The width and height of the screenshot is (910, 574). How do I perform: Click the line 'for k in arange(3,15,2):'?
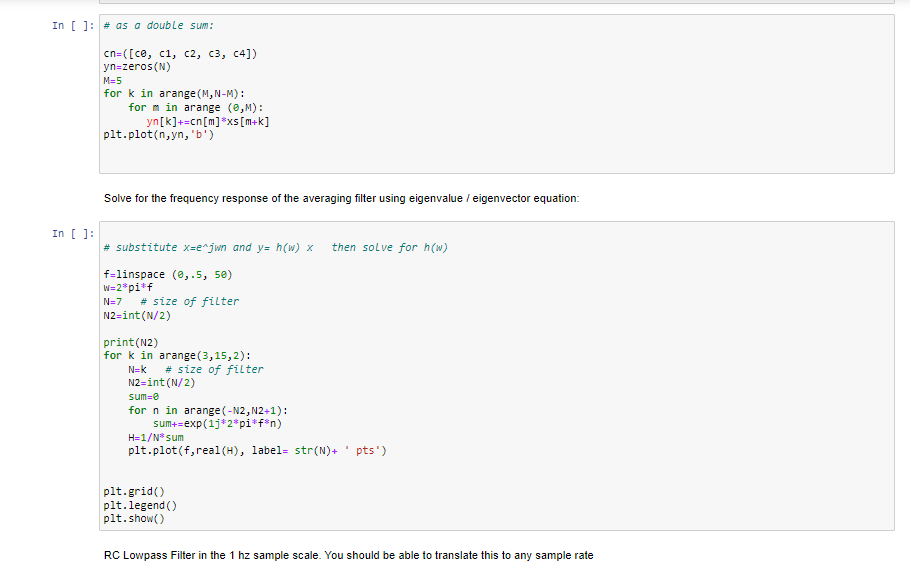click(177, 355)
